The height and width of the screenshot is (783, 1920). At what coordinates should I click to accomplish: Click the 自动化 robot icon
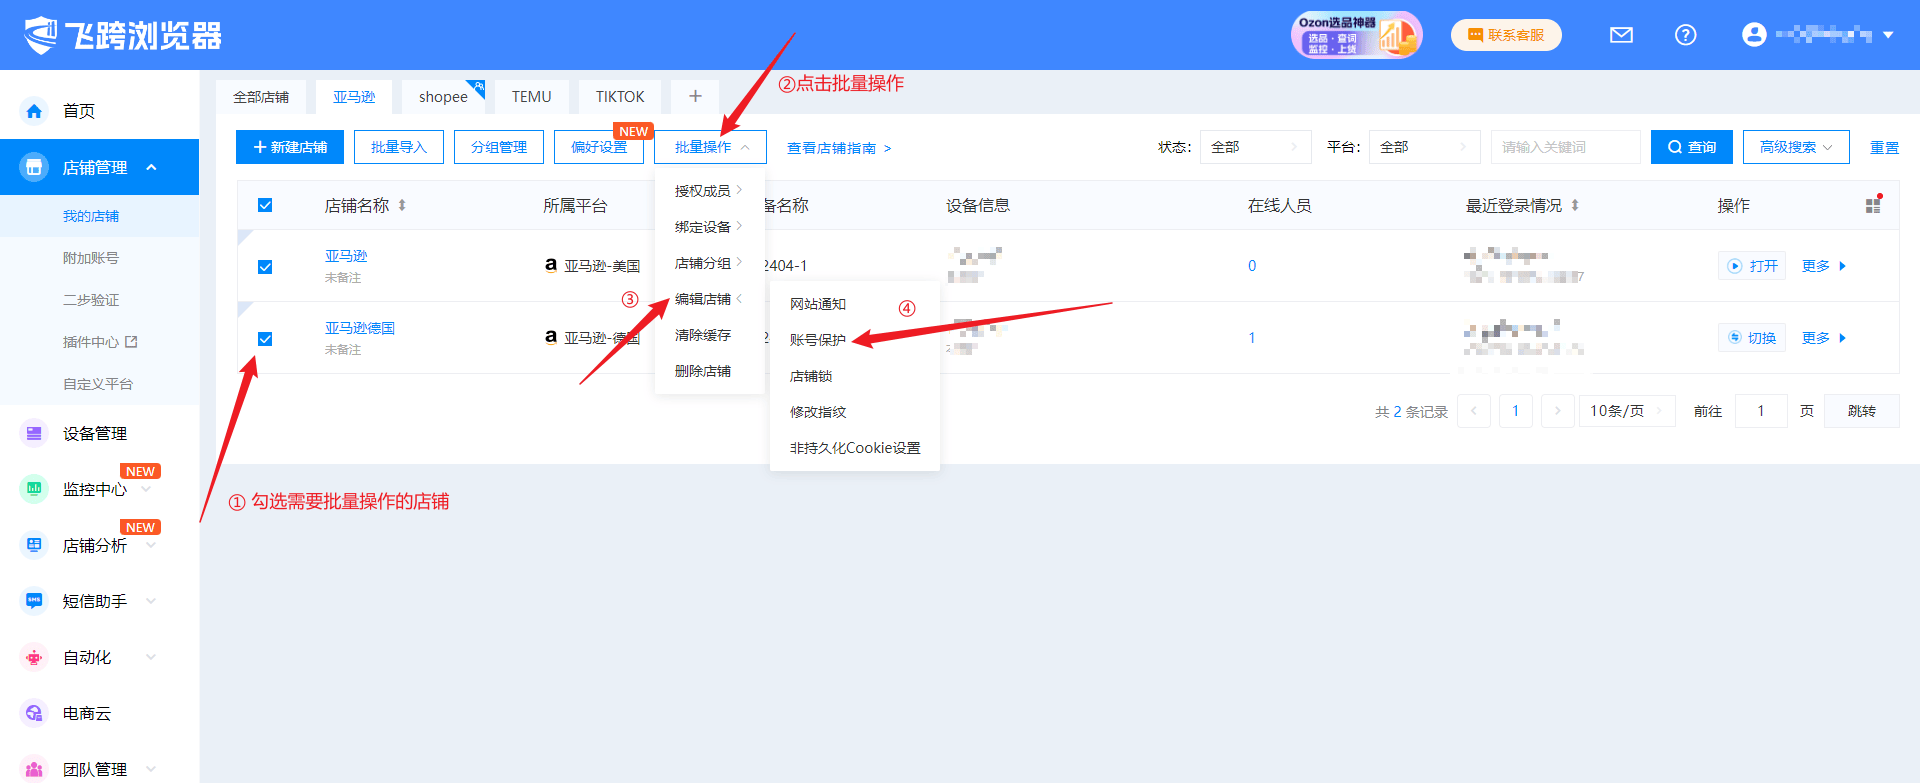pos(34,657)
